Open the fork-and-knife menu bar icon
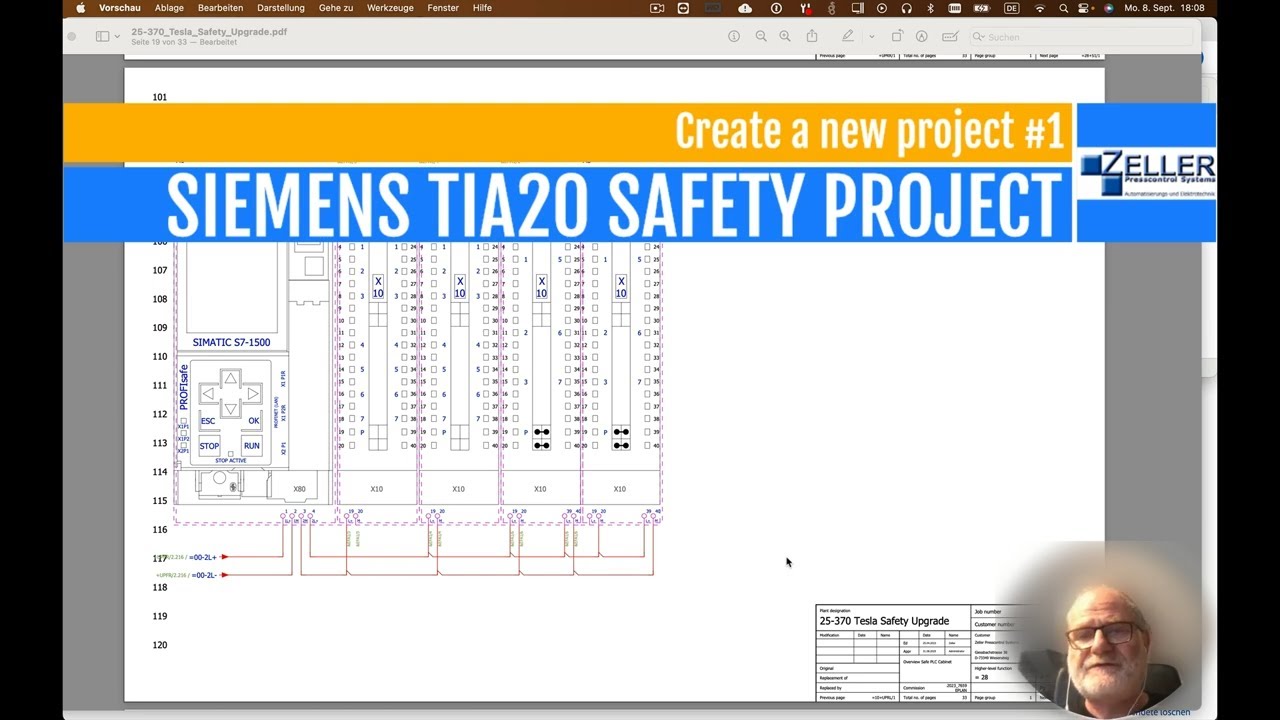Screen dimensions: 1280x720 (805, 8)
